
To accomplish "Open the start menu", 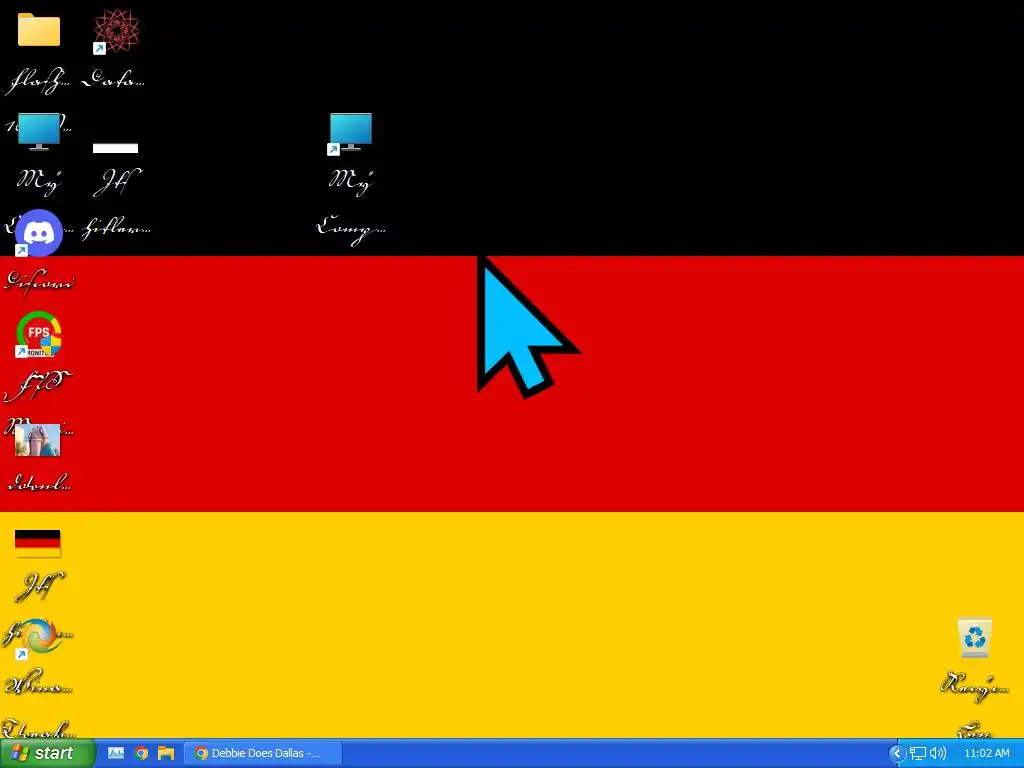I will coord(47,754).
